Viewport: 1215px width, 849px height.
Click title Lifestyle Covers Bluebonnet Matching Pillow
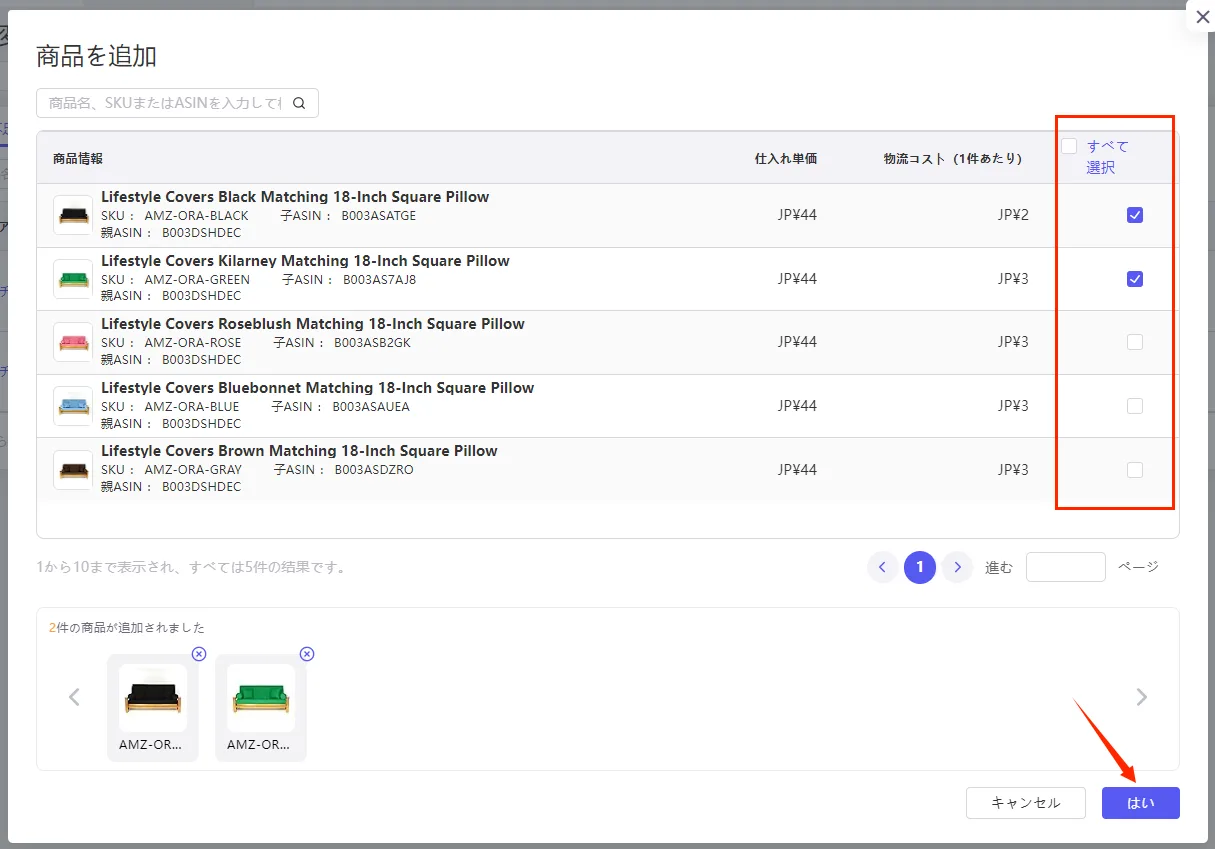pyautogui.click(x=318, y=388)
